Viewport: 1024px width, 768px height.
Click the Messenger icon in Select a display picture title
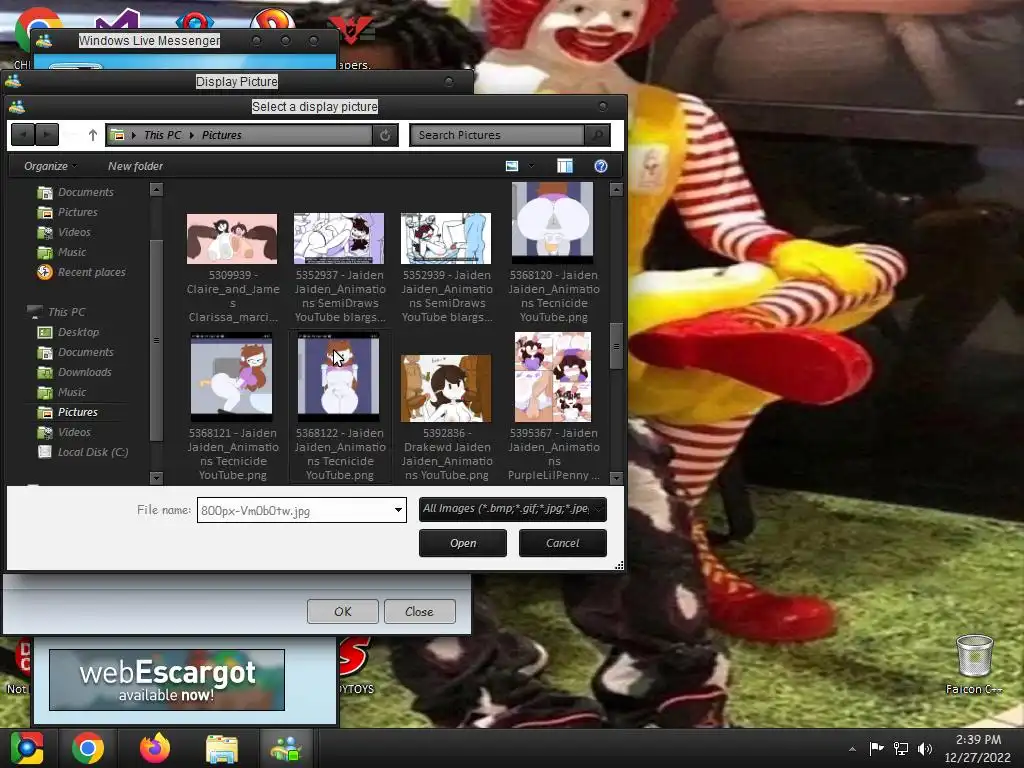(17, 106)
